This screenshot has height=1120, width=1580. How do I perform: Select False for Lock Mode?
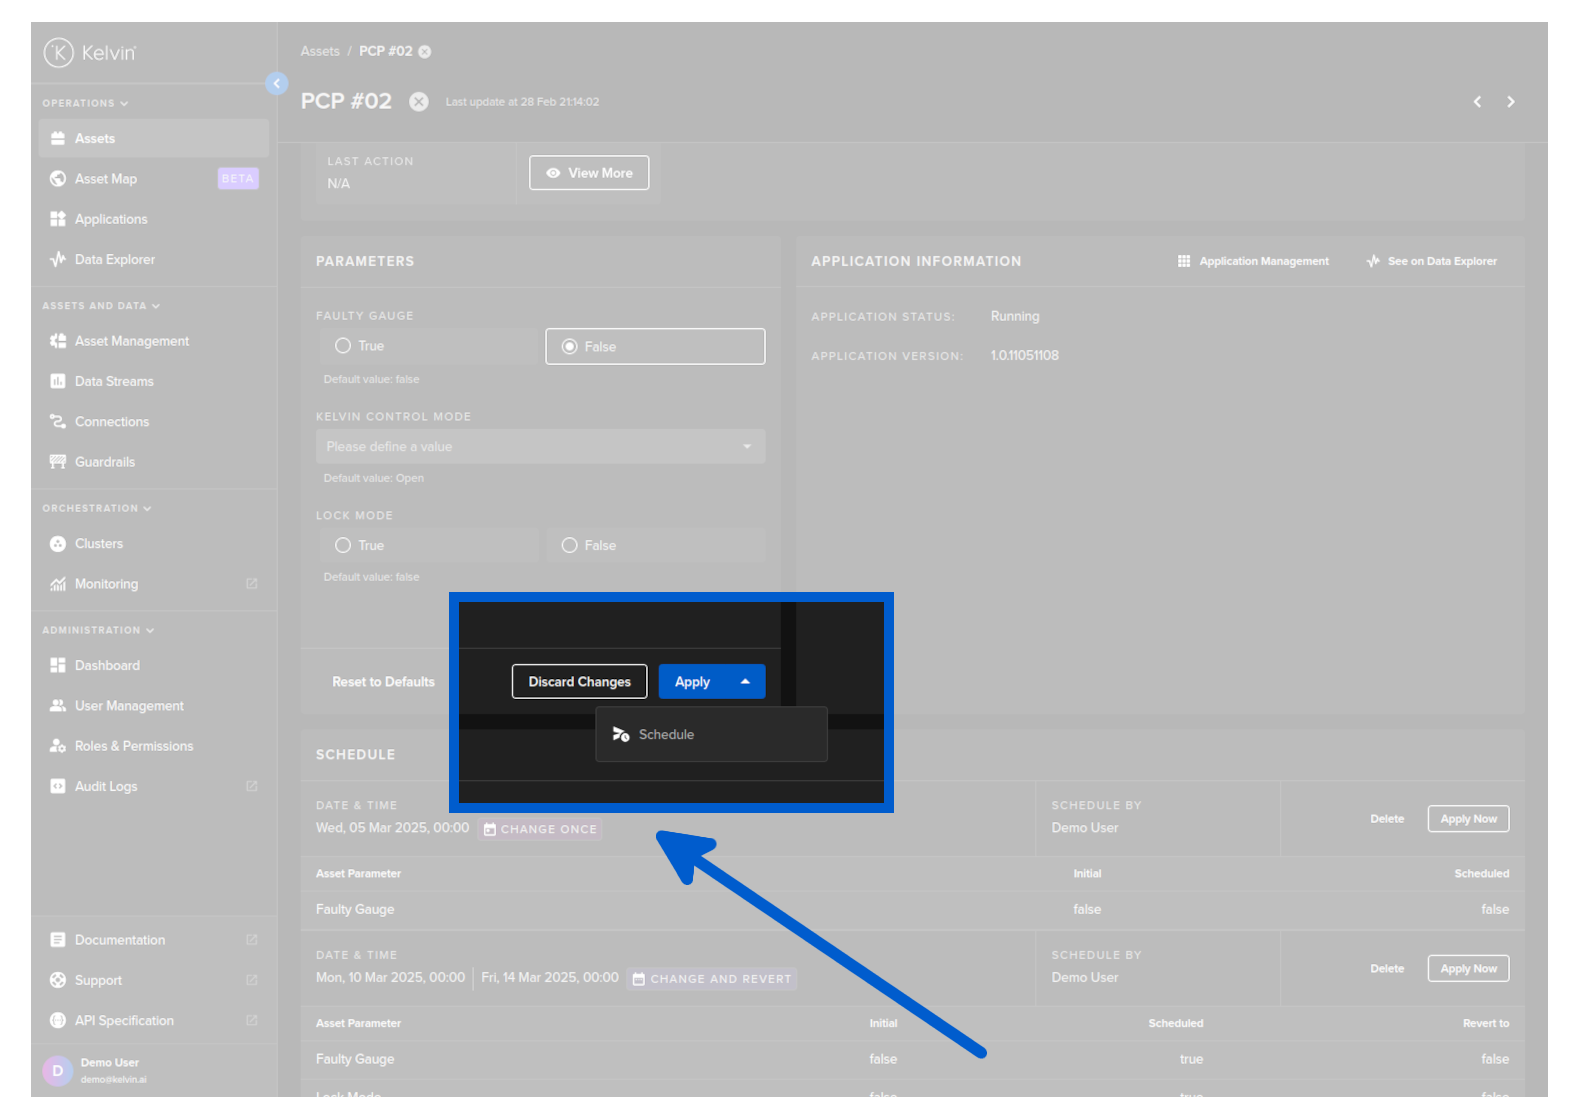[570, 546]
